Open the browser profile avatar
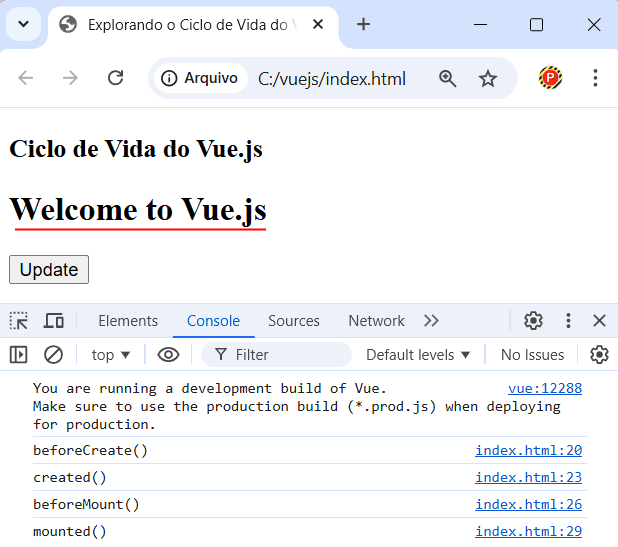 (x=550, y=78)
